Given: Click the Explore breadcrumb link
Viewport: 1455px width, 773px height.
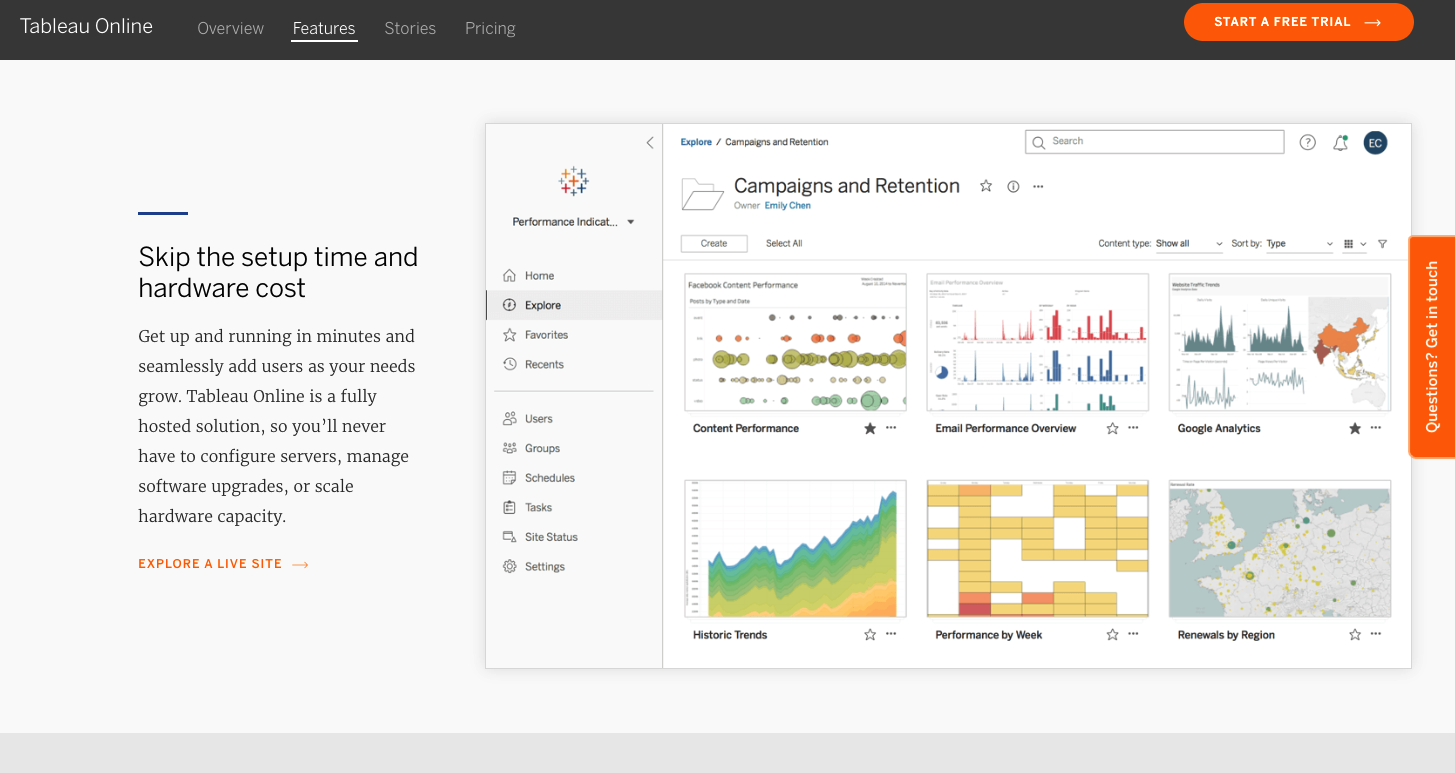Looking at the screenshot, I should coord(696,142).
